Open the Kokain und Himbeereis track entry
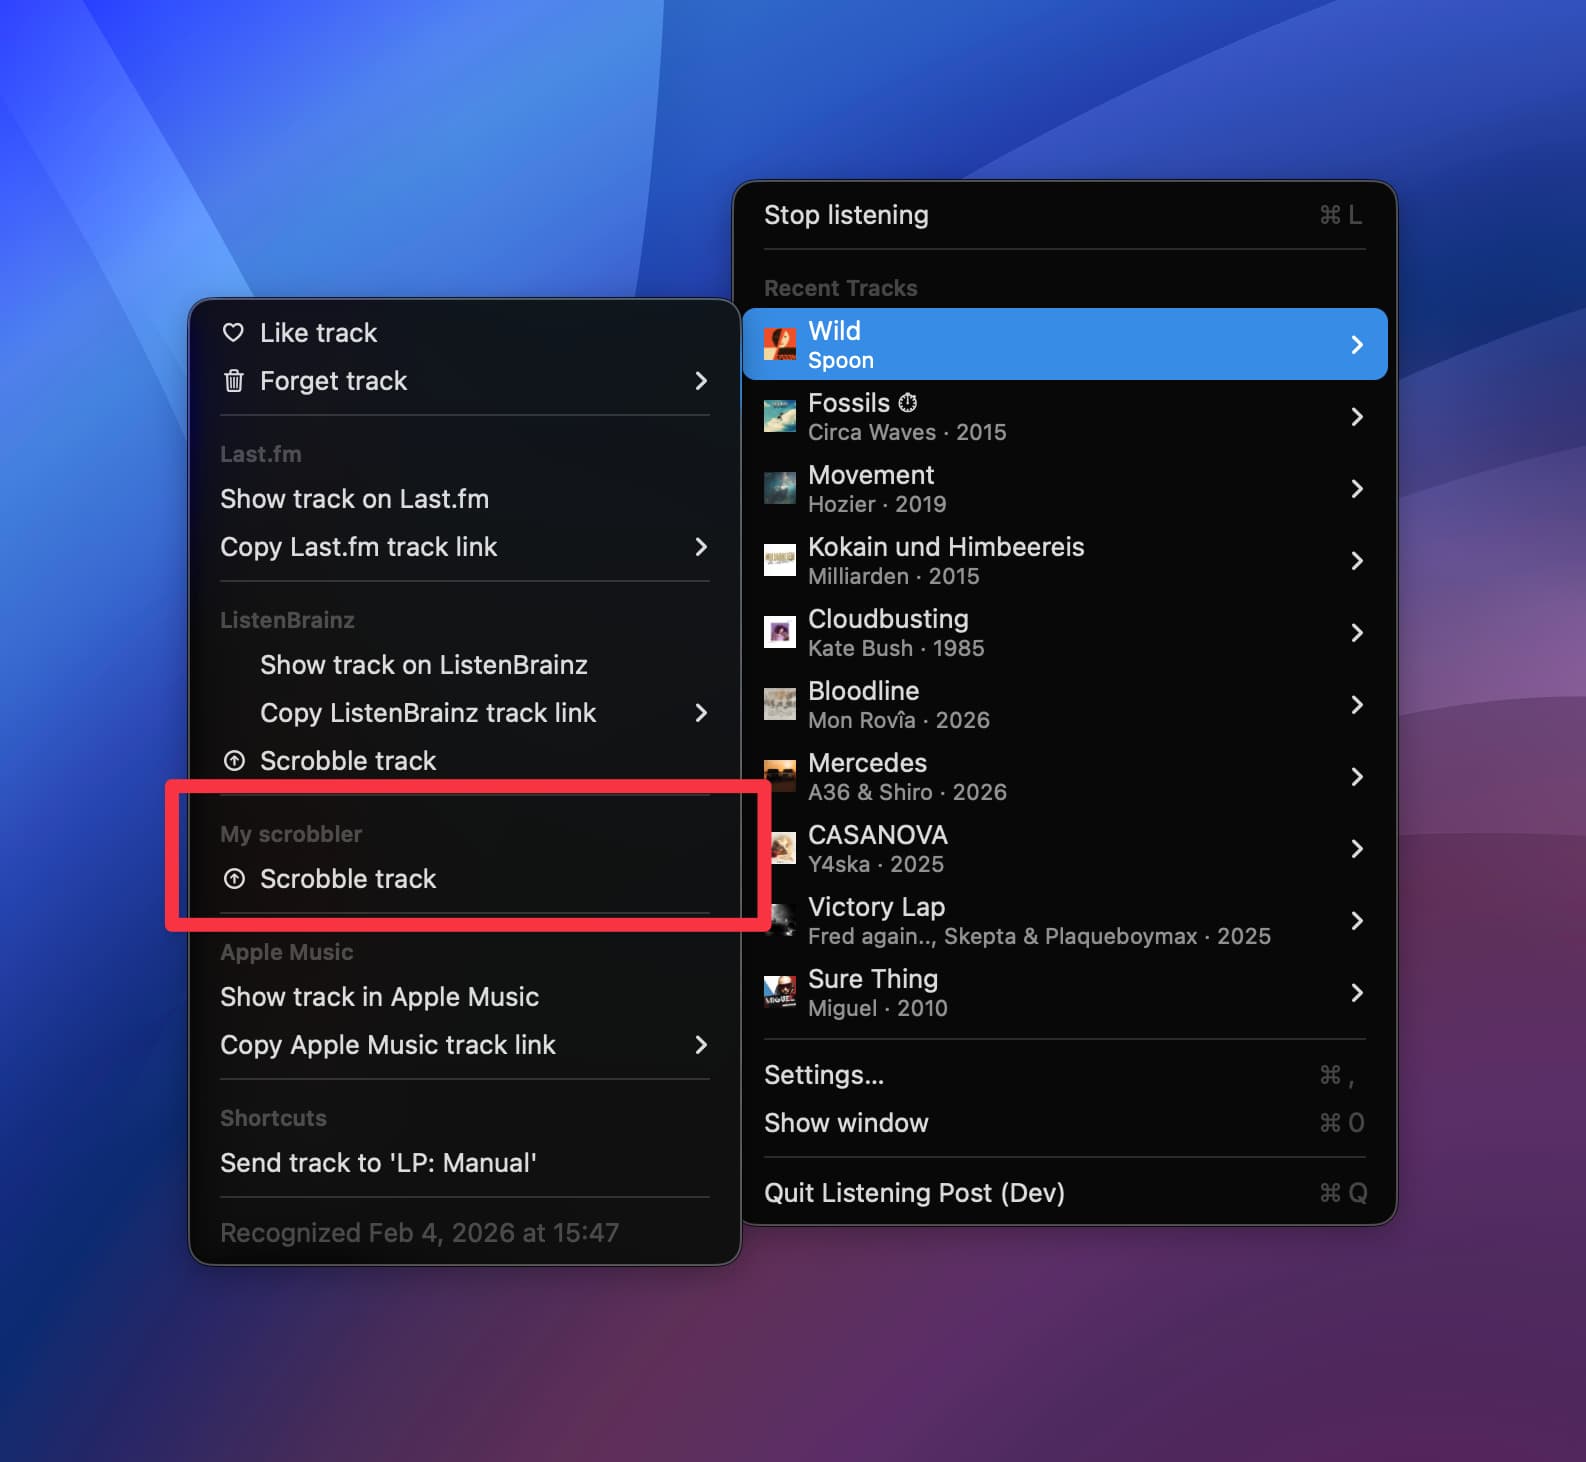Viewport: 1586px width, 1462px height. 945,561
